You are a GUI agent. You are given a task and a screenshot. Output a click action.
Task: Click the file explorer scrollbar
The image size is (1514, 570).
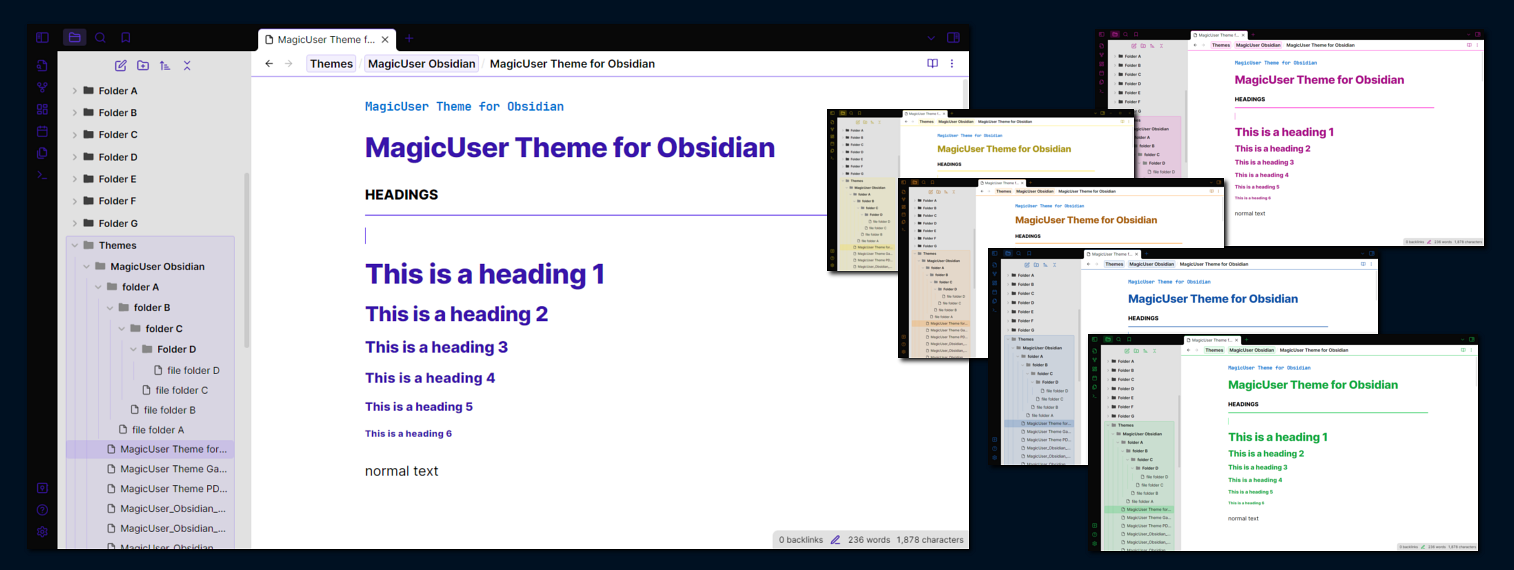click(247, 260)
